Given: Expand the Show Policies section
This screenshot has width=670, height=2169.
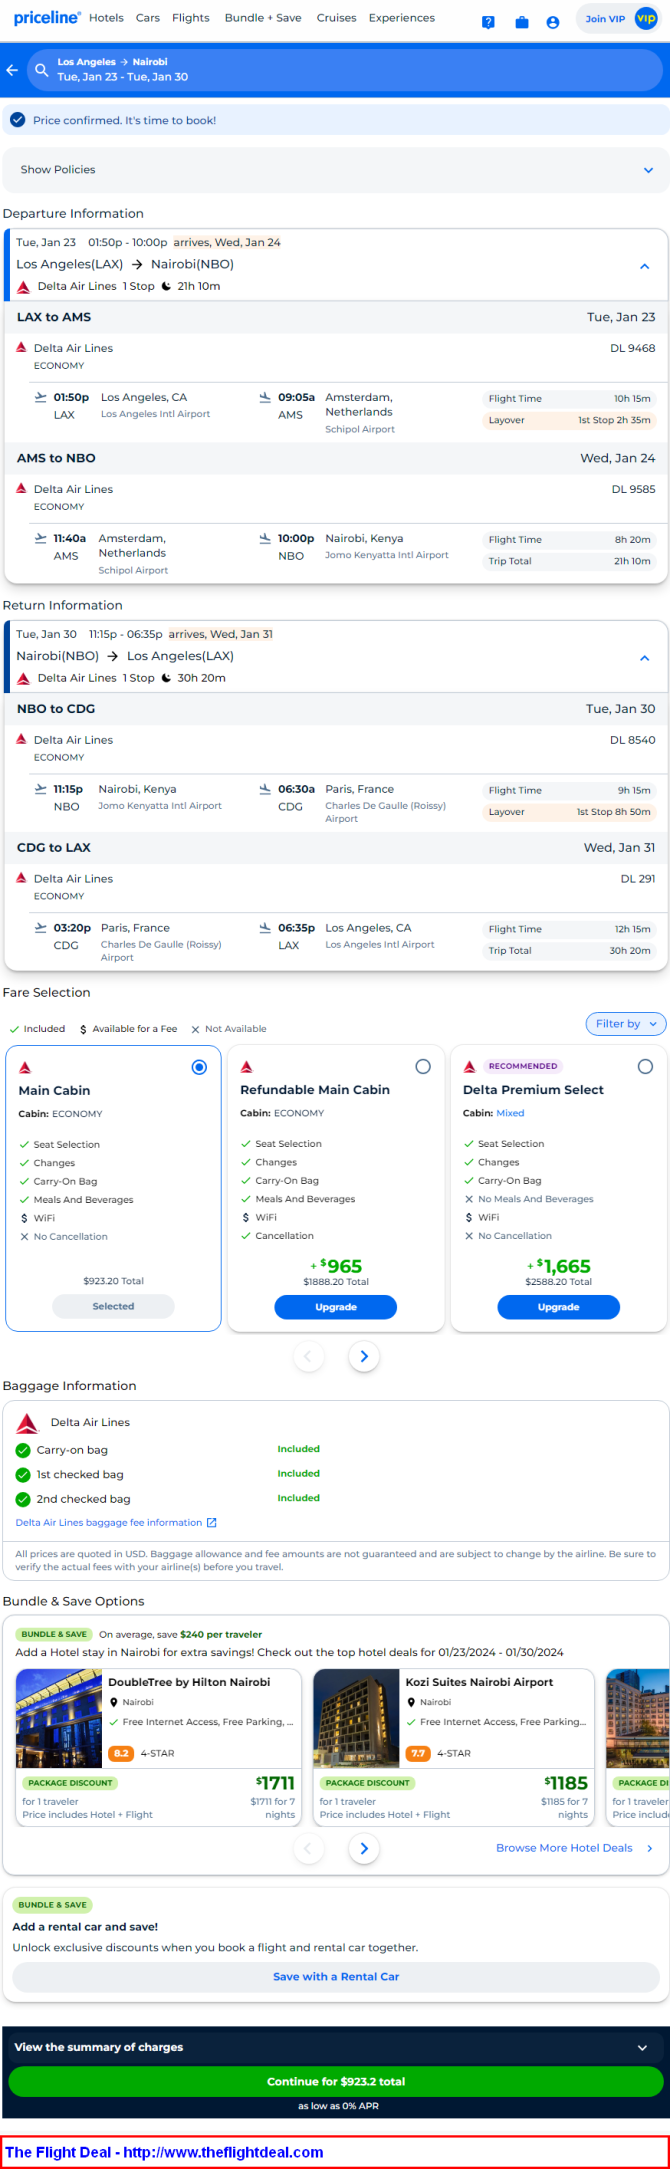Looking at the screenshot, I should coord(335,170).
